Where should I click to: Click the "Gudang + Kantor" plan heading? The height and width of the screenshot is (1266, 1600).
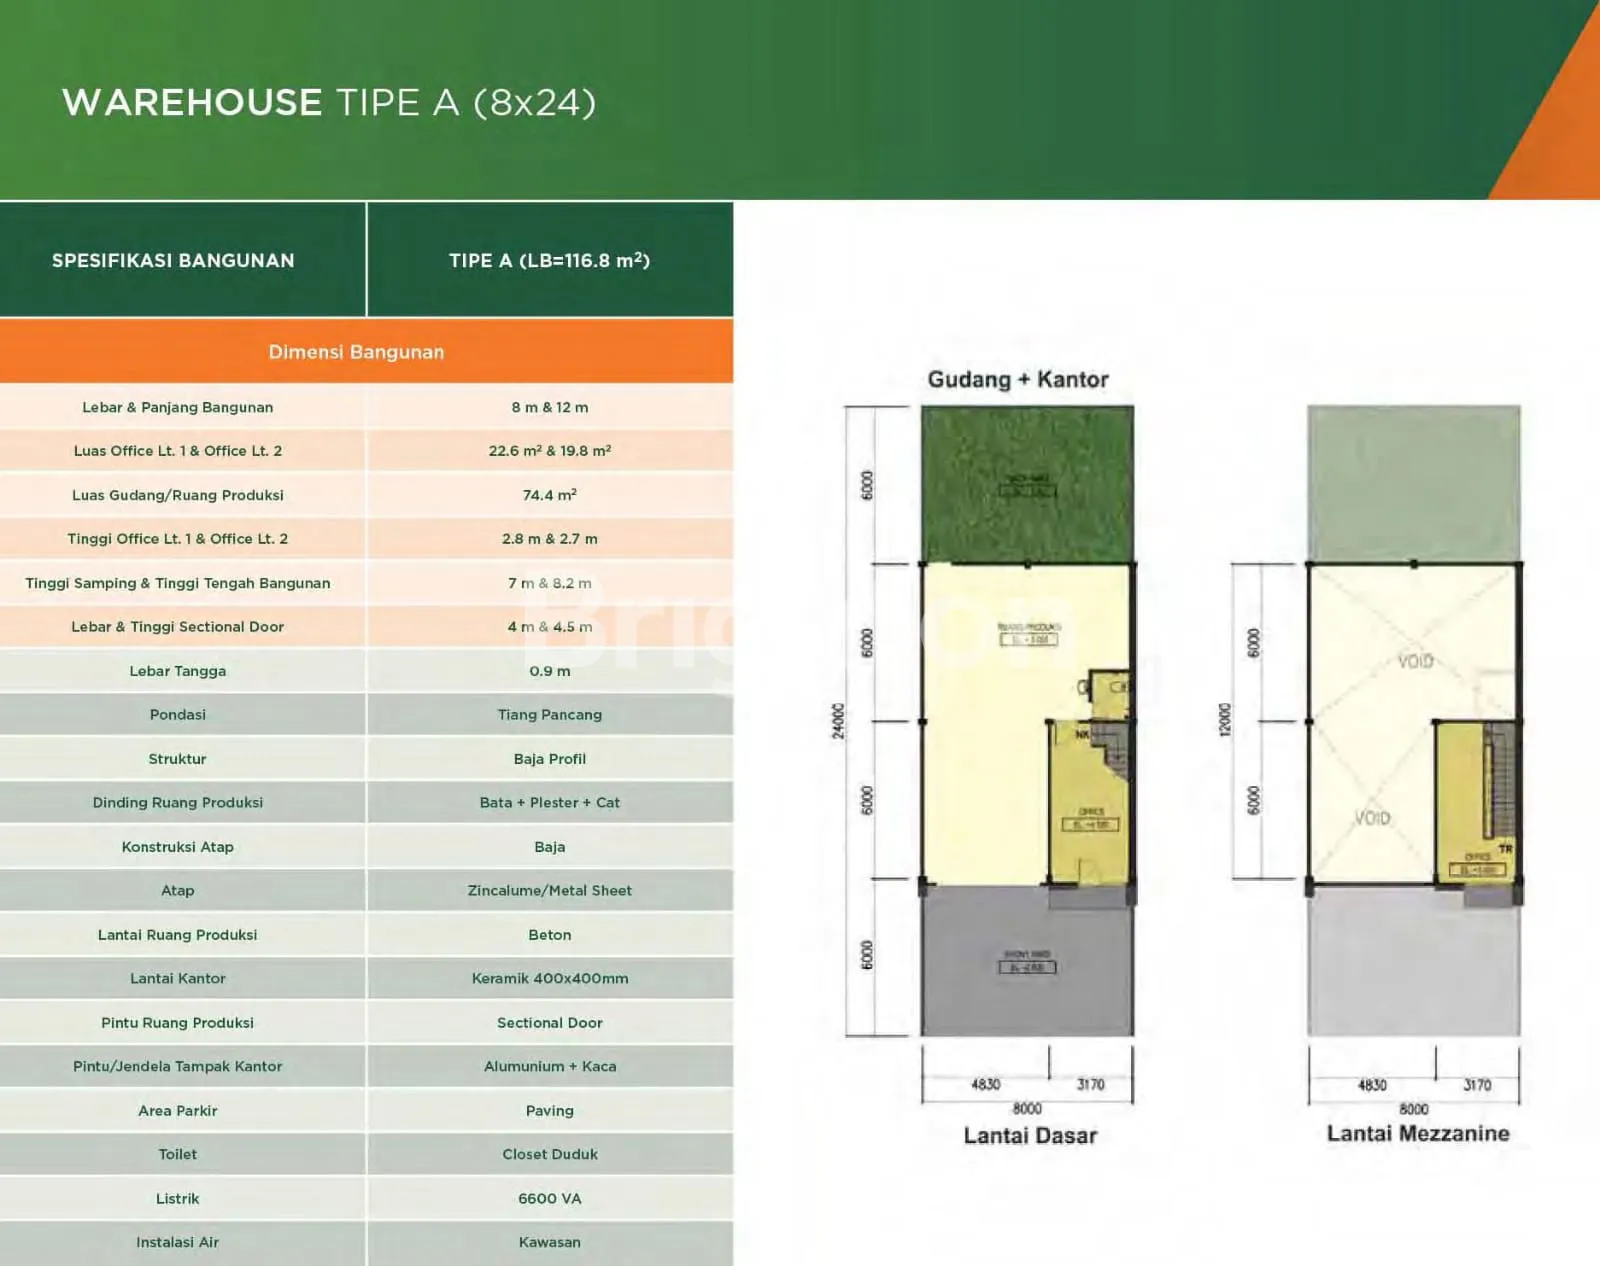tap(1018, 379)
